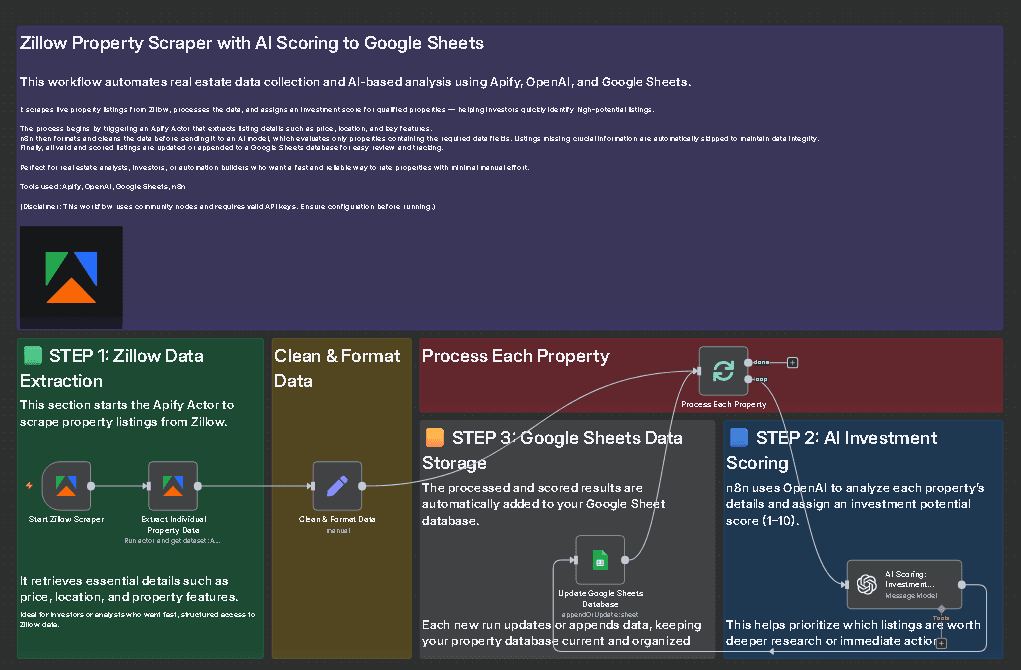Image resolution: width=1021 pixels, height=670 pixels.
Task: Open the Clean & Format Data pencil node
Action: click(x=337, y=486)
